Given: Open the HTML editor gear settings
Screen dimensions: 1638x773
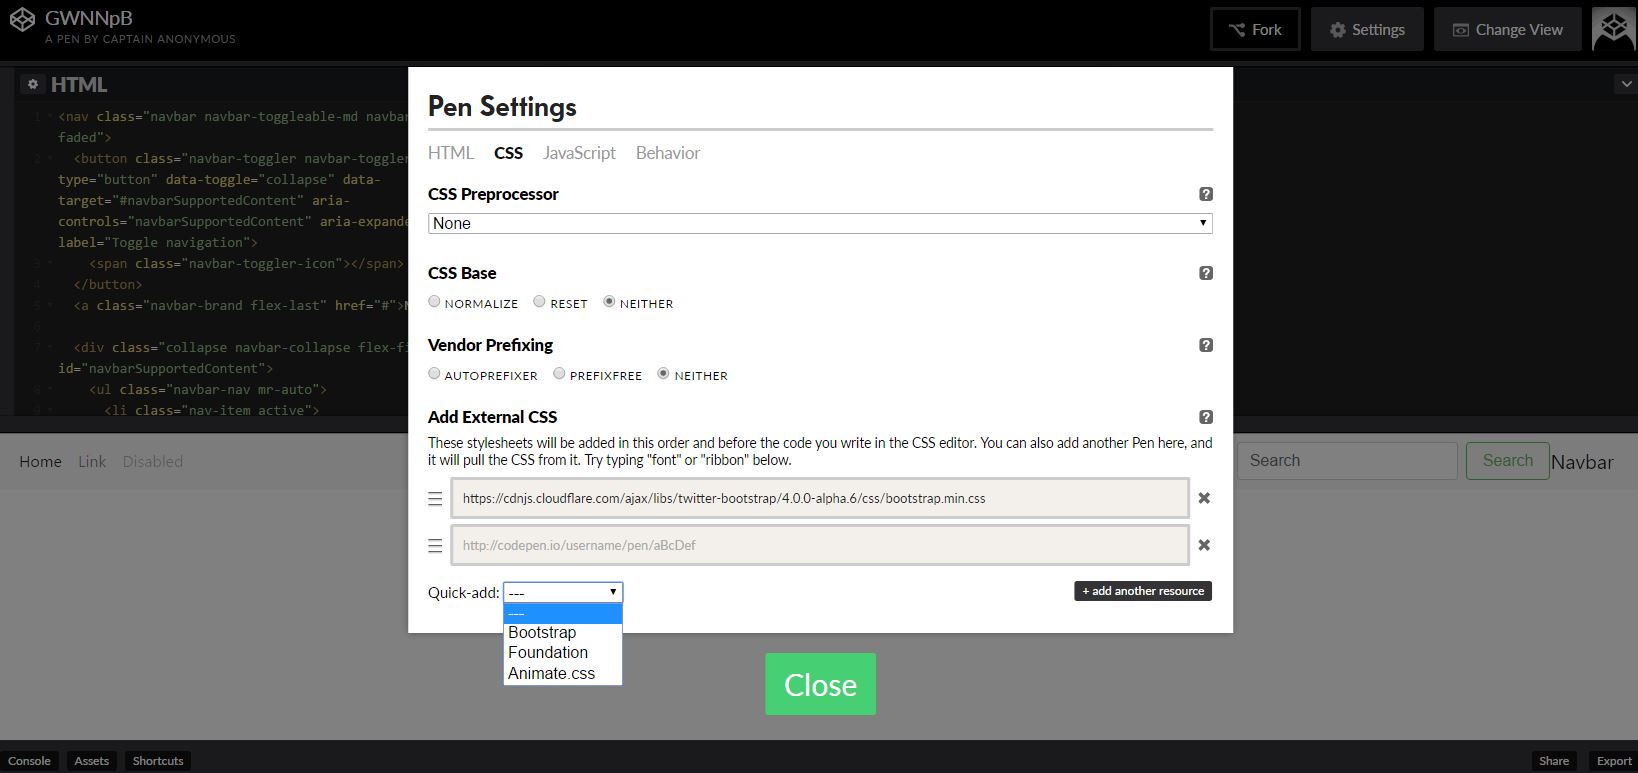Looking at the screenshot, I should 32,85.
